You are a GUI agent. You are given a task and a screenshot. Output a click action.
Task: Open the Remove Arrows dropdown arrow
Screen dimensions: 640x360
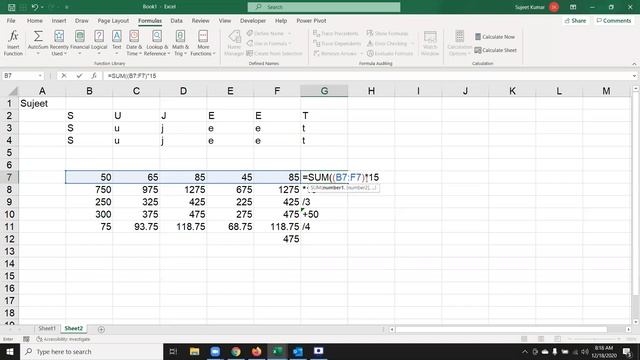361,53
